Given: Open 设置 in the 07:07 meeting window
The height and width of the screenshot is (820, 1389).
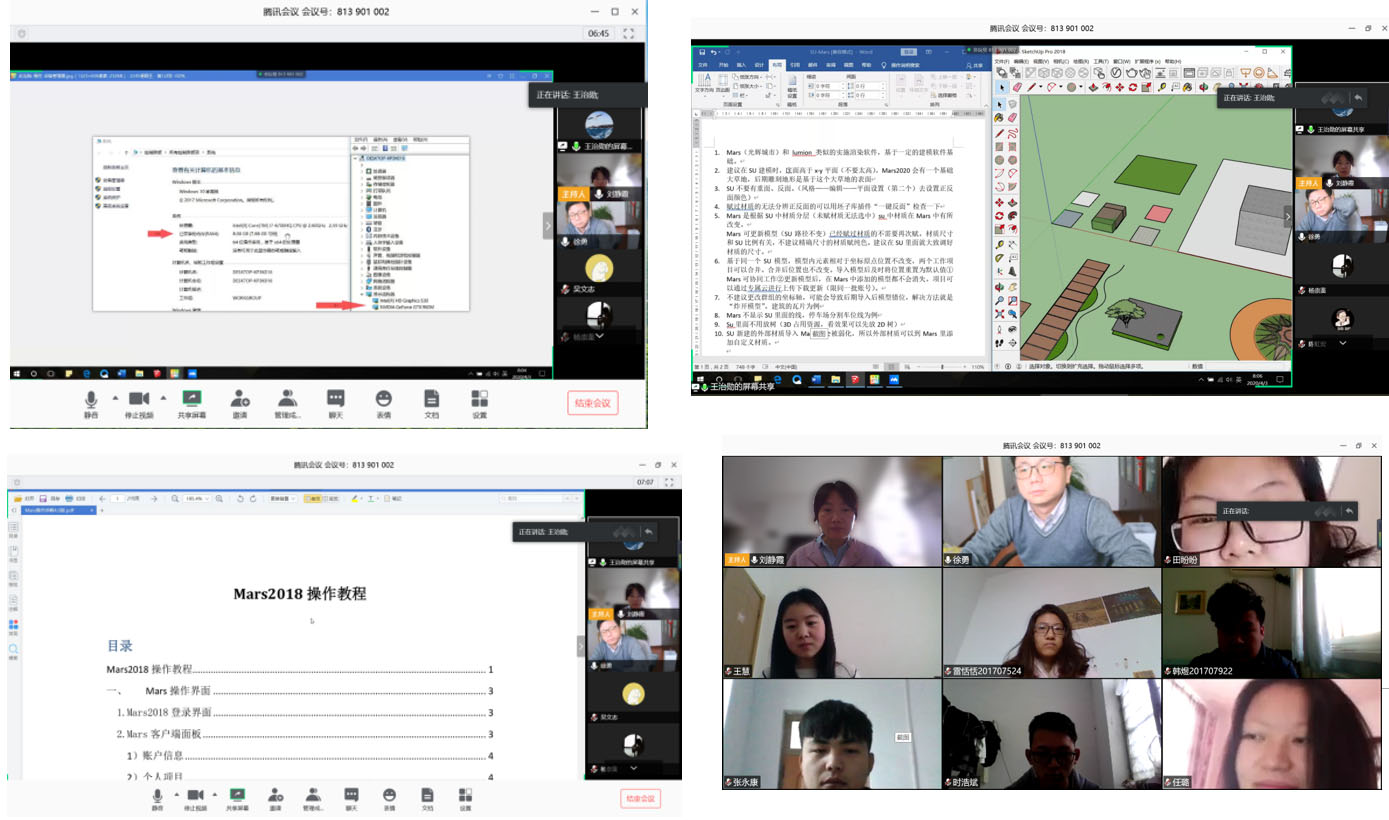Looking at the screenshot, I should 465,798.
